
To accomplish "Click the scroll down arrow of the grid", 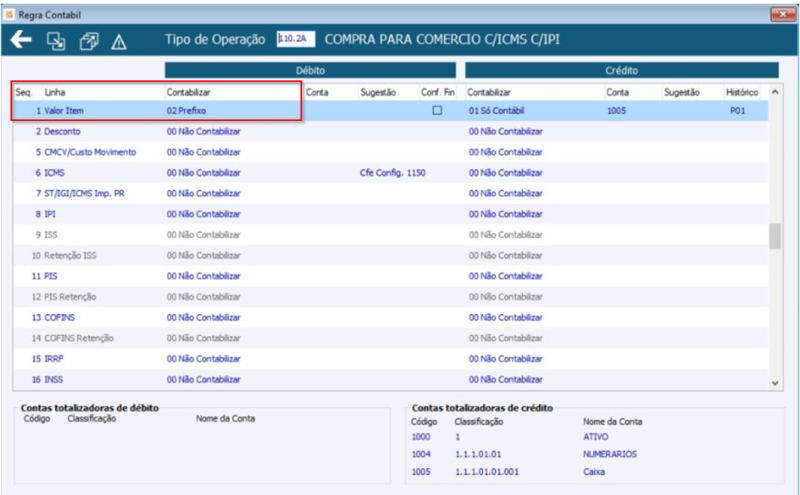I will tap(775, 383).
